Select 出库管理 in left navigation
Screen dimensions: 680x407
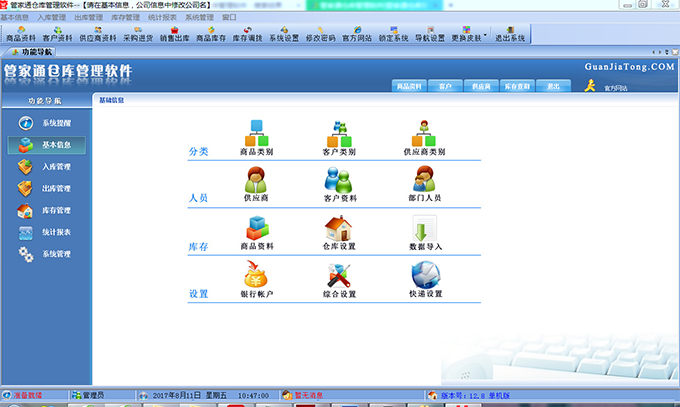[46, 188]
